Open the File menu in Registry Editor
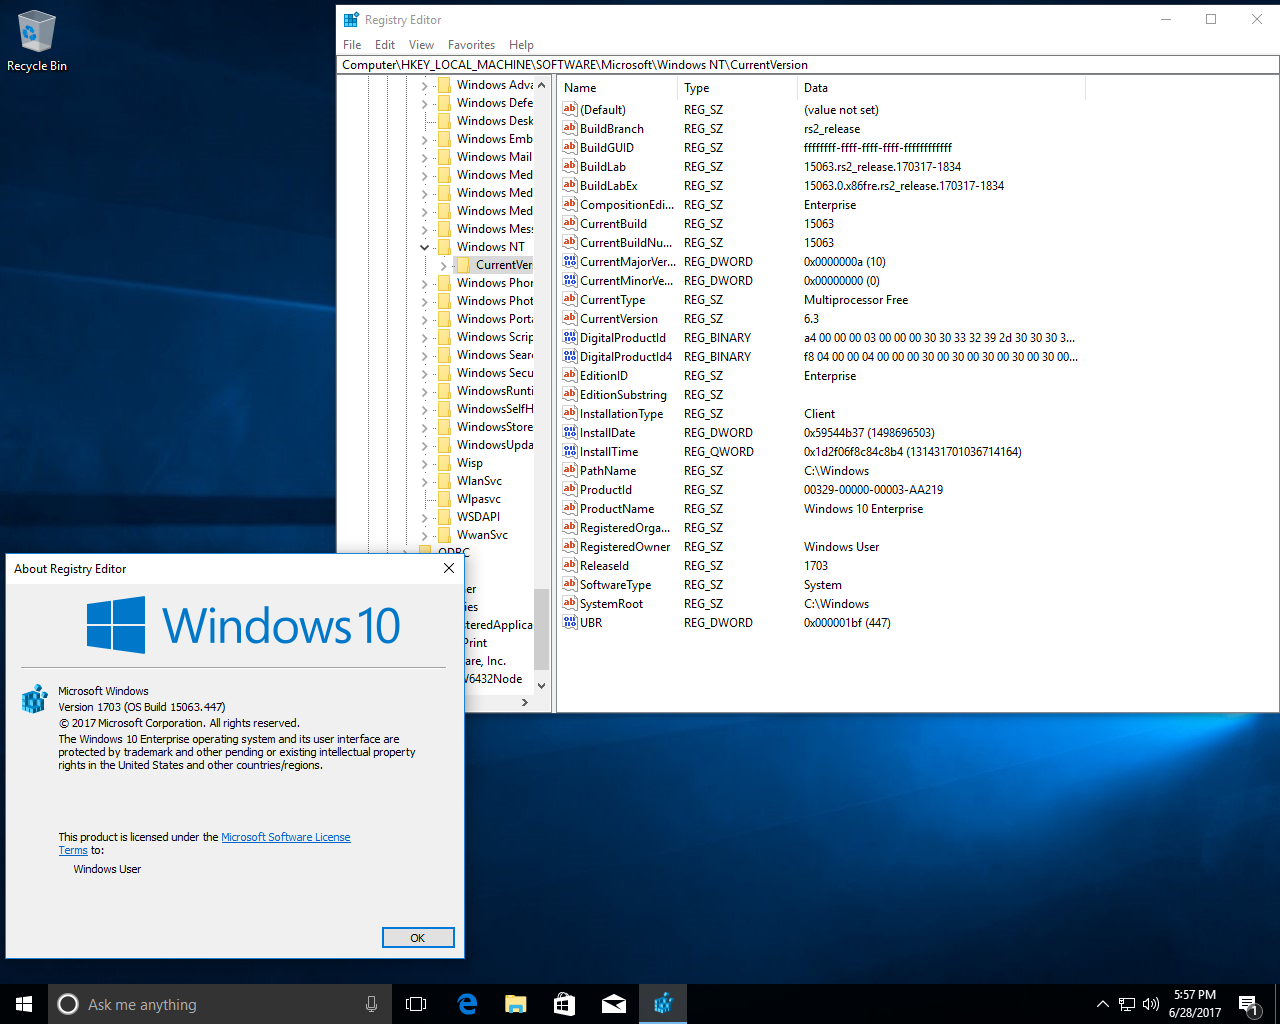1280x1024 pixels. [352, 45]
